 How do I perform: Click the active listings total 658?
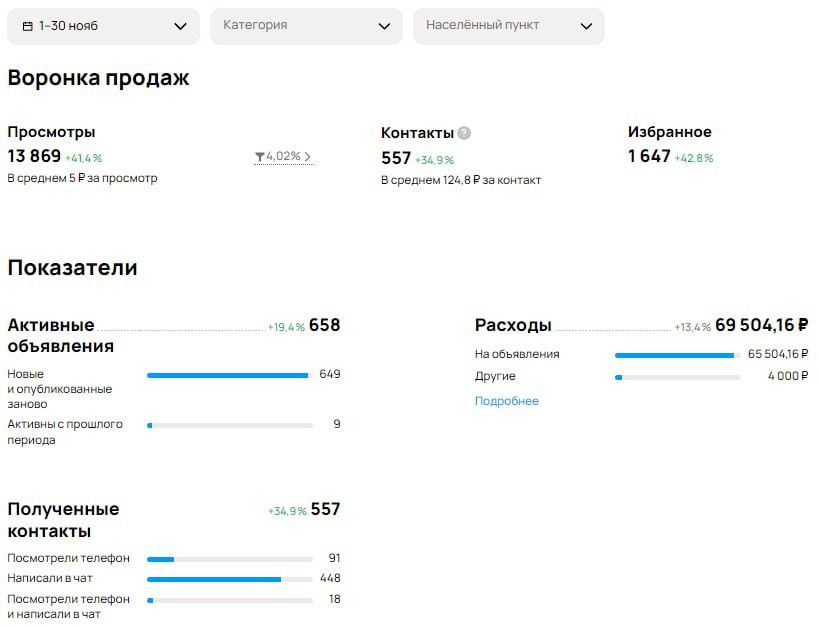[x=324, y=325]
